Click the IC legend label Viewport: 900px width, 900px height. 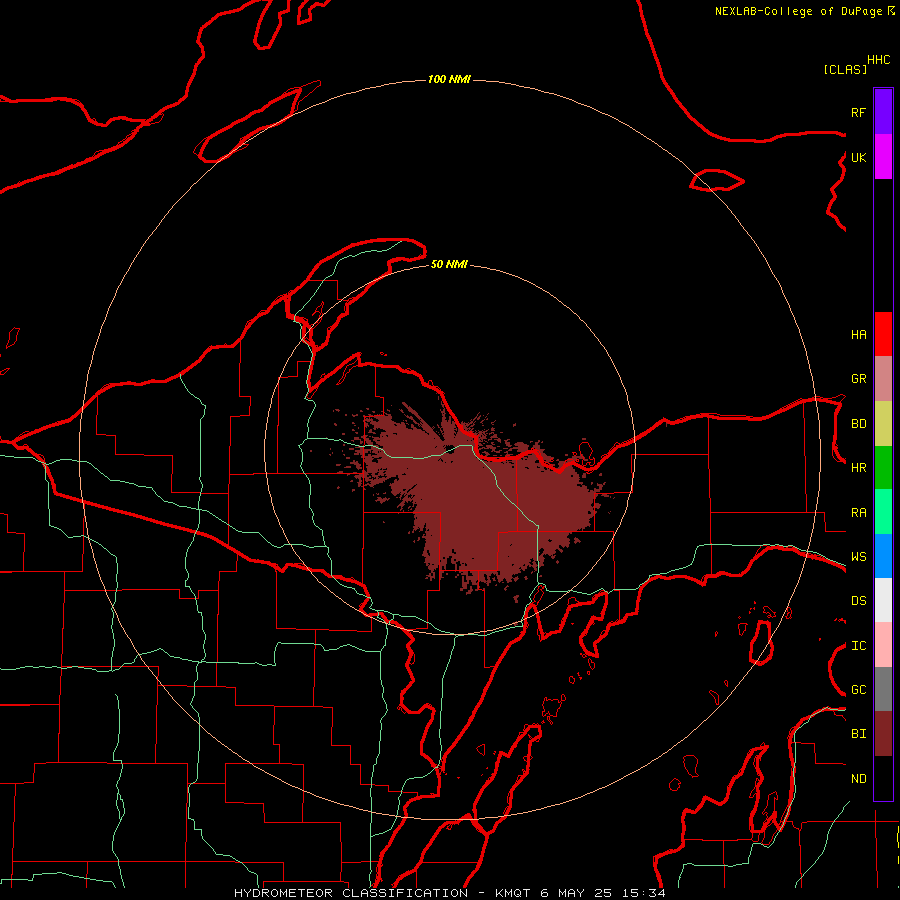pyautogui.click(x=858, y=646)
